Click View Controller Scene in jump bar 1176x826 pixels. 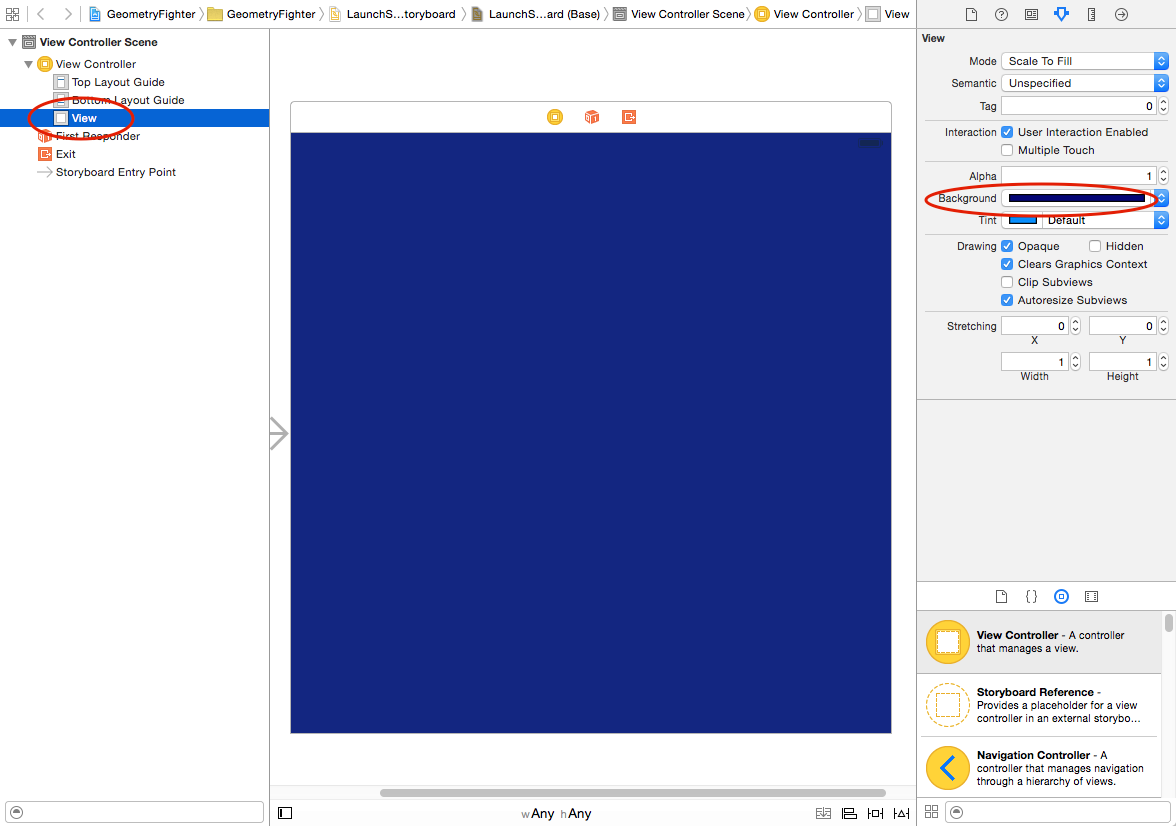[680, 14]
